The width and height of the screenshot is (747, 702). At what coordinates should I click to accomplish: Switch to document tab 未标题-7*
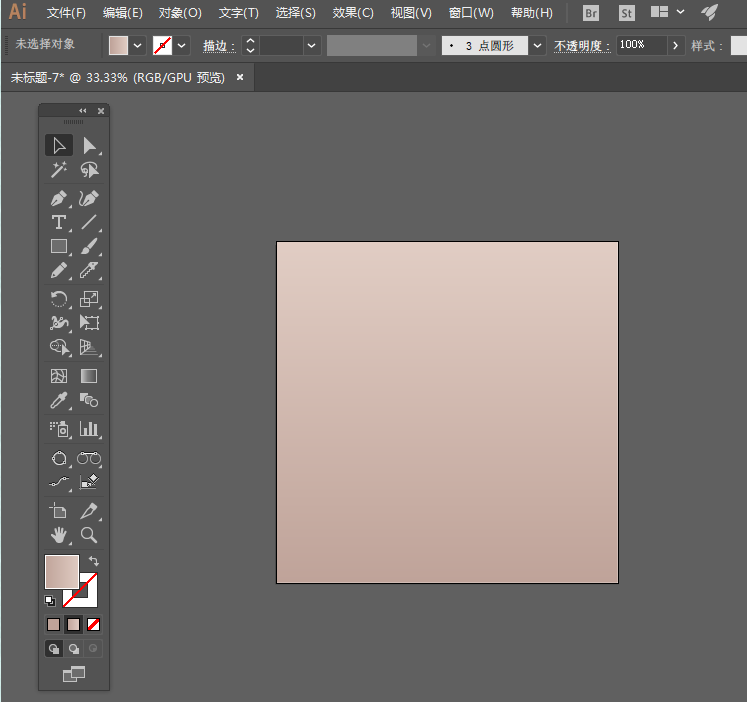click(x=118, y=77)
